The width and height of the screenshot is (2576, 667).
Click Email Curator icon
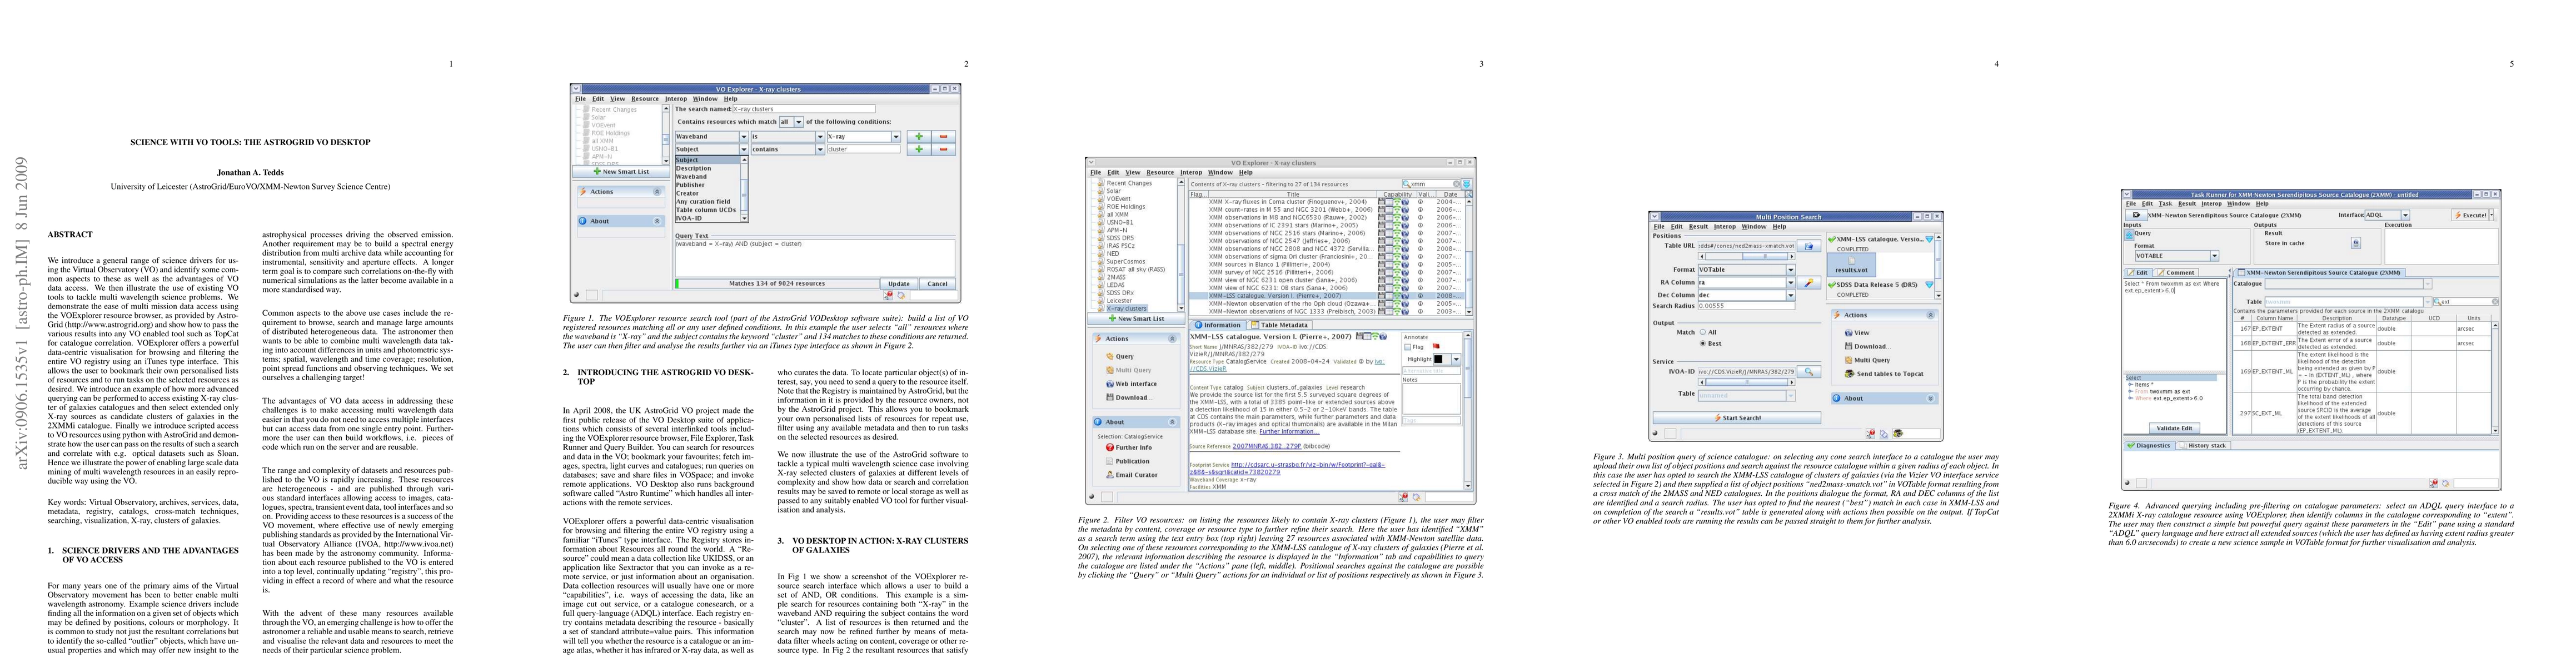[1110, 475]
